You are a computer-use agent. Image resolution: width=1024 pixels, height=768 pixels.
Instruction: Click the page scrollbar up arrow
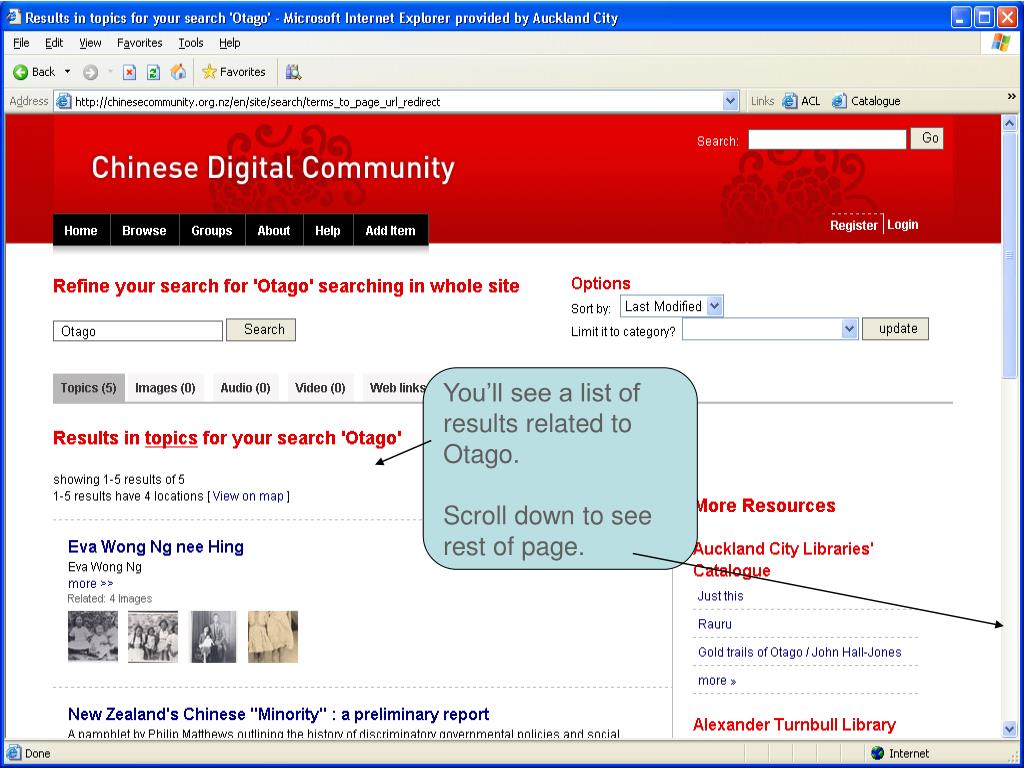pos(1009,123)
